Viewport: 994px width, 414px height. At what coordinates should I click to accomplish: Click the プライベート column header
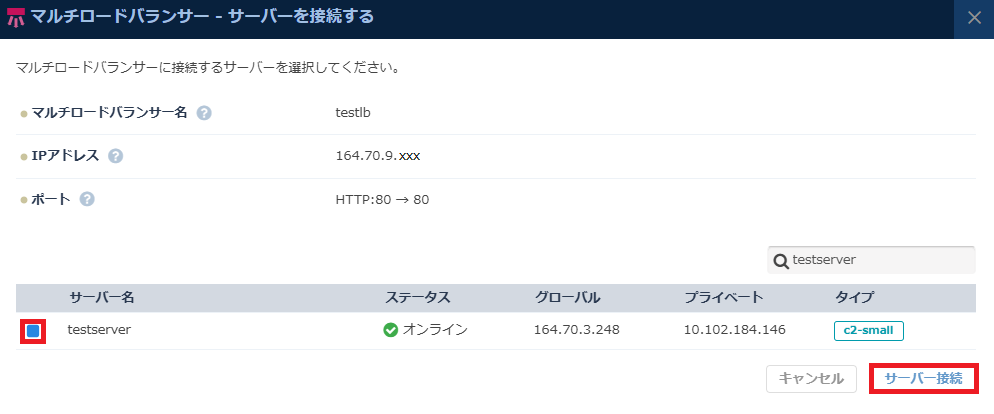point(724,298)
